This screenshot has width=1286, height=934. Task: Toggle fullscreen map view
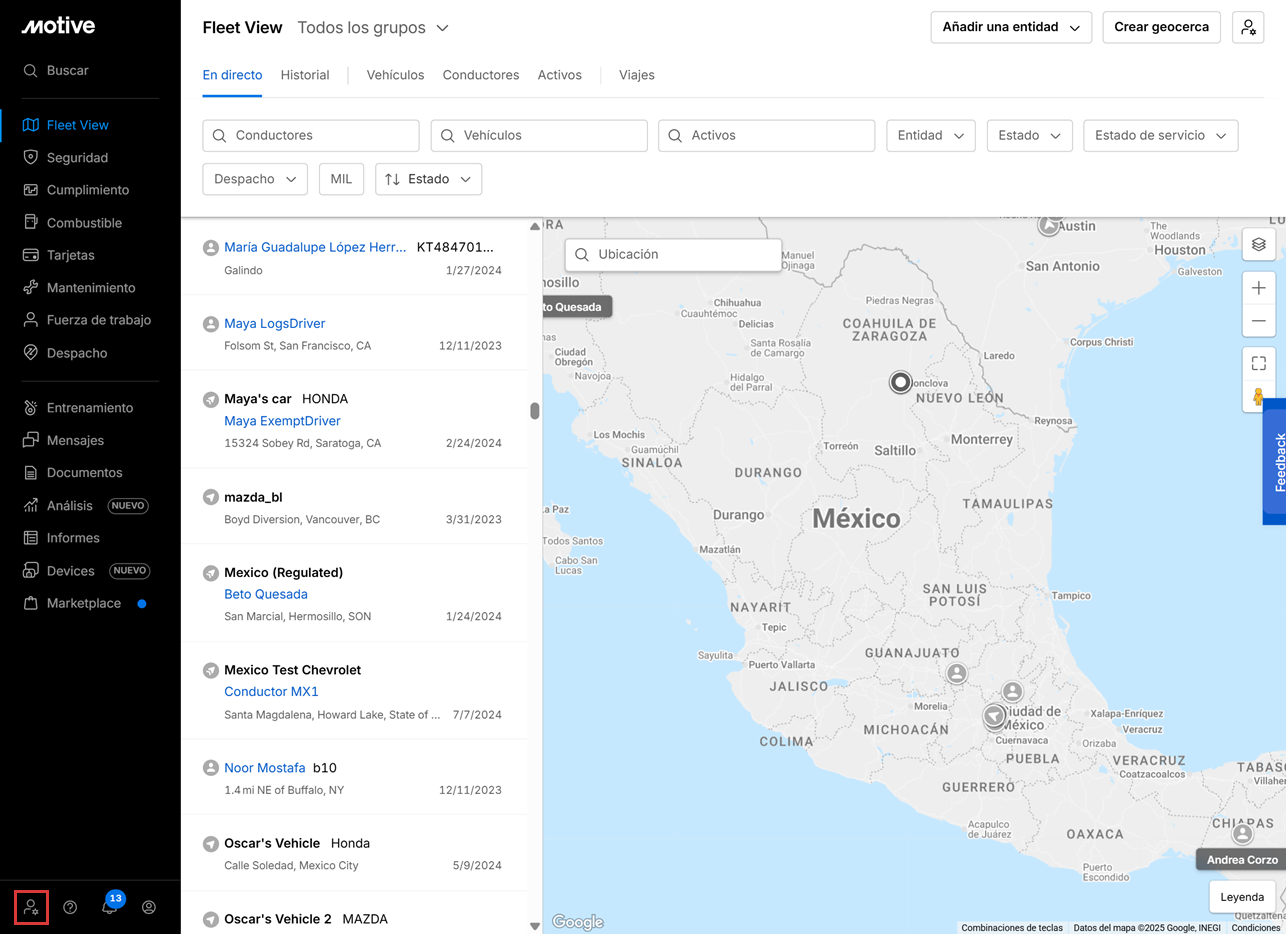(1258, 363)
